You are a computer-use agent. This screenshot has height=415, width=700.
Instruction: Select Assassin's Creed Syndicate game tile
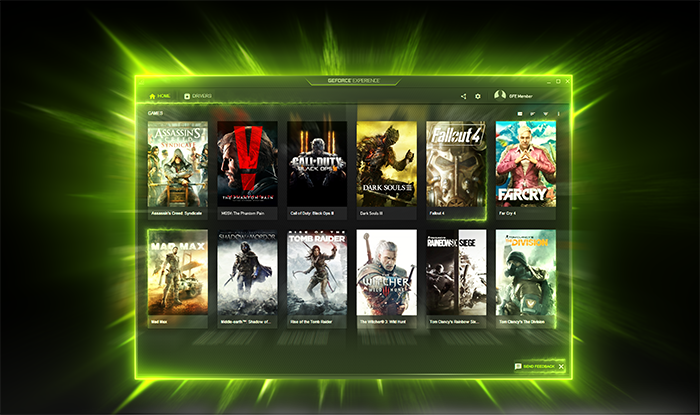[178, 170]
